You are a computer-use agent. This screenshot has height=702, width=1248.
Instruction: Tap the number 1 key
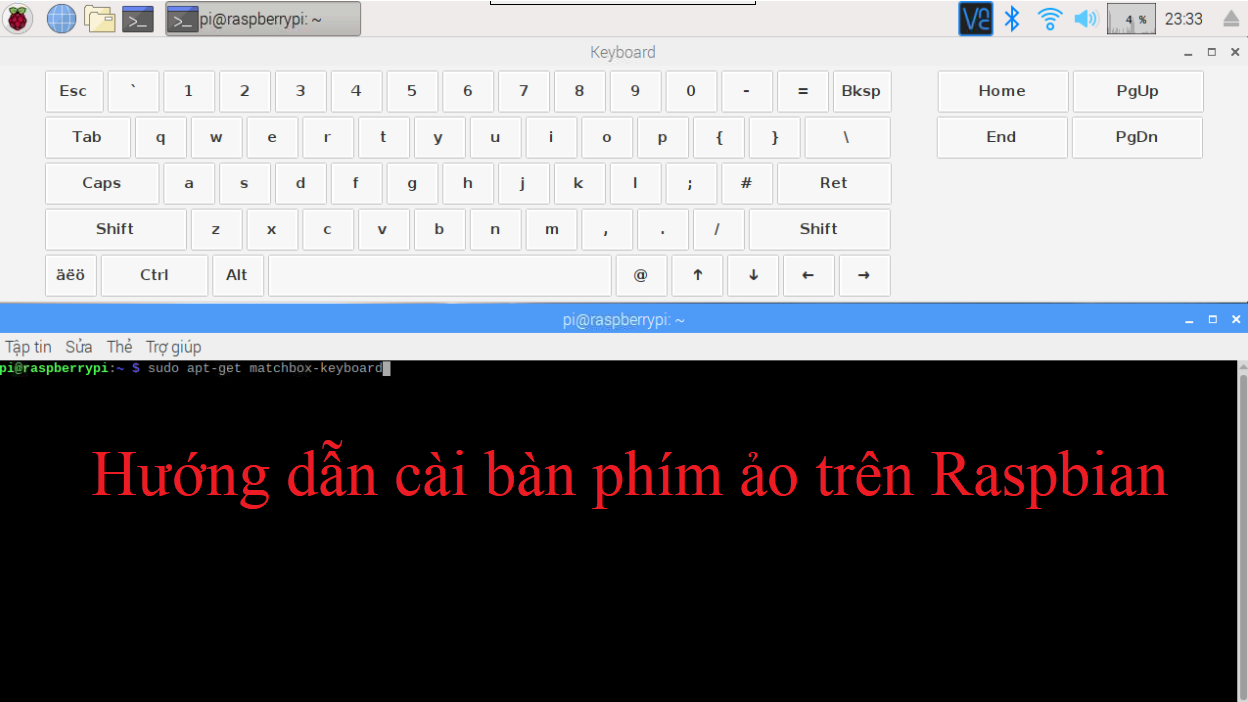[x=189, y=91]
